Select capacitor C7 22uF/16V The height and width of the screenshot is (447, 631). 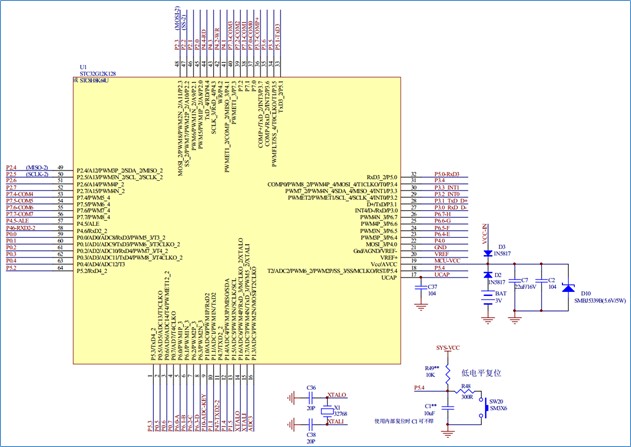517,284
